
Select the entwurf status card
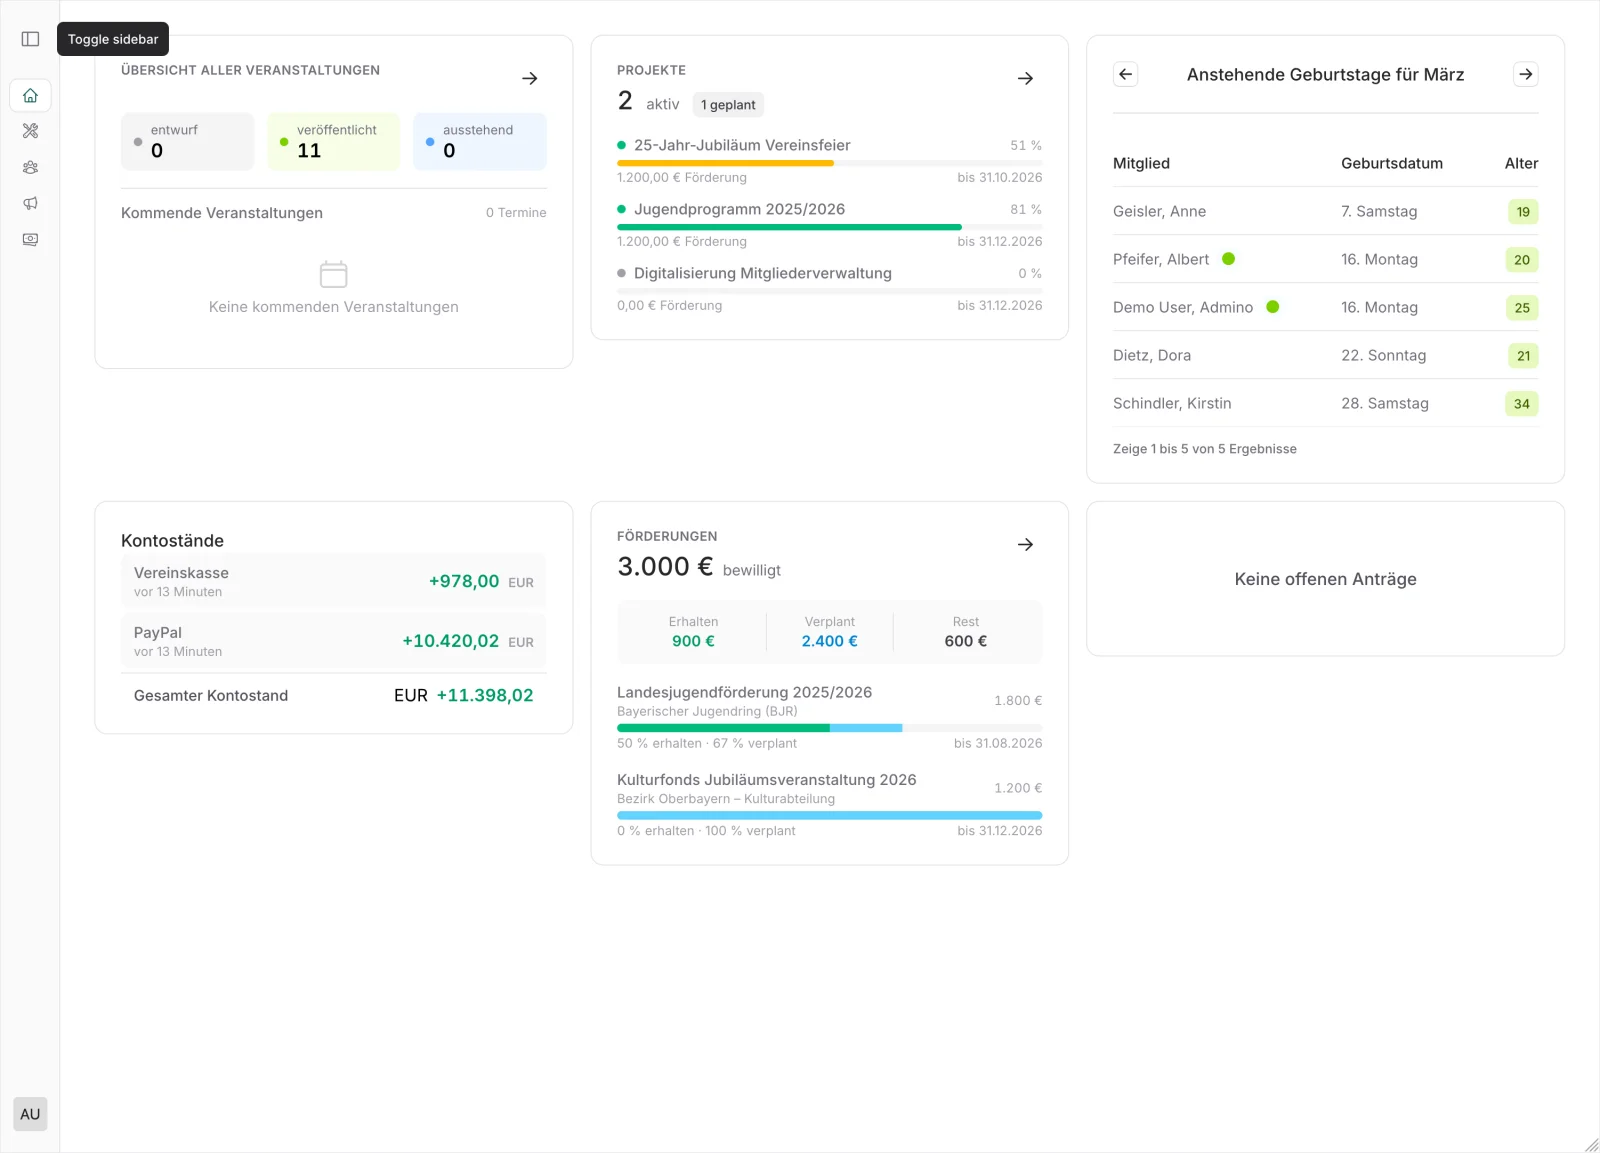188,141
